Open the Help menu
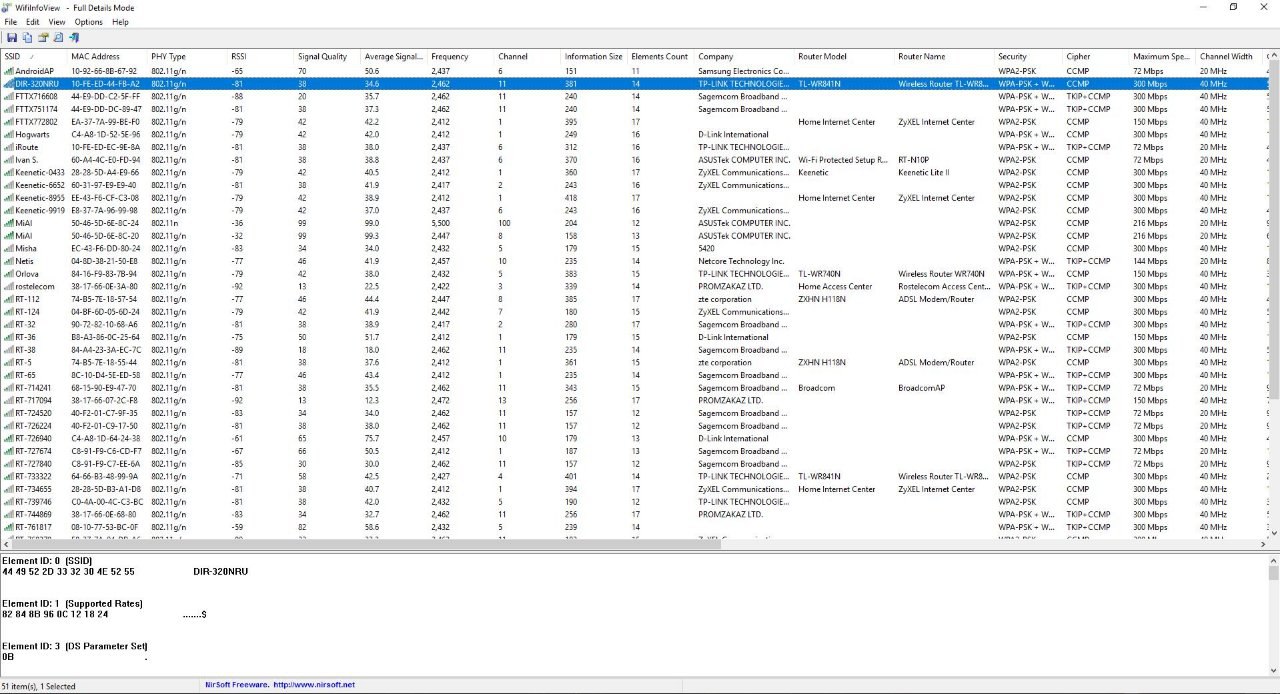 pyautogui.click(x=120, y=22)
